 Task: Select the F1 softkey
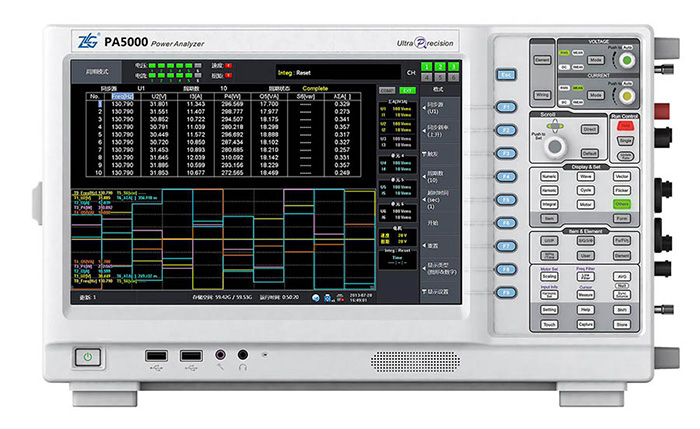[506, 107]
